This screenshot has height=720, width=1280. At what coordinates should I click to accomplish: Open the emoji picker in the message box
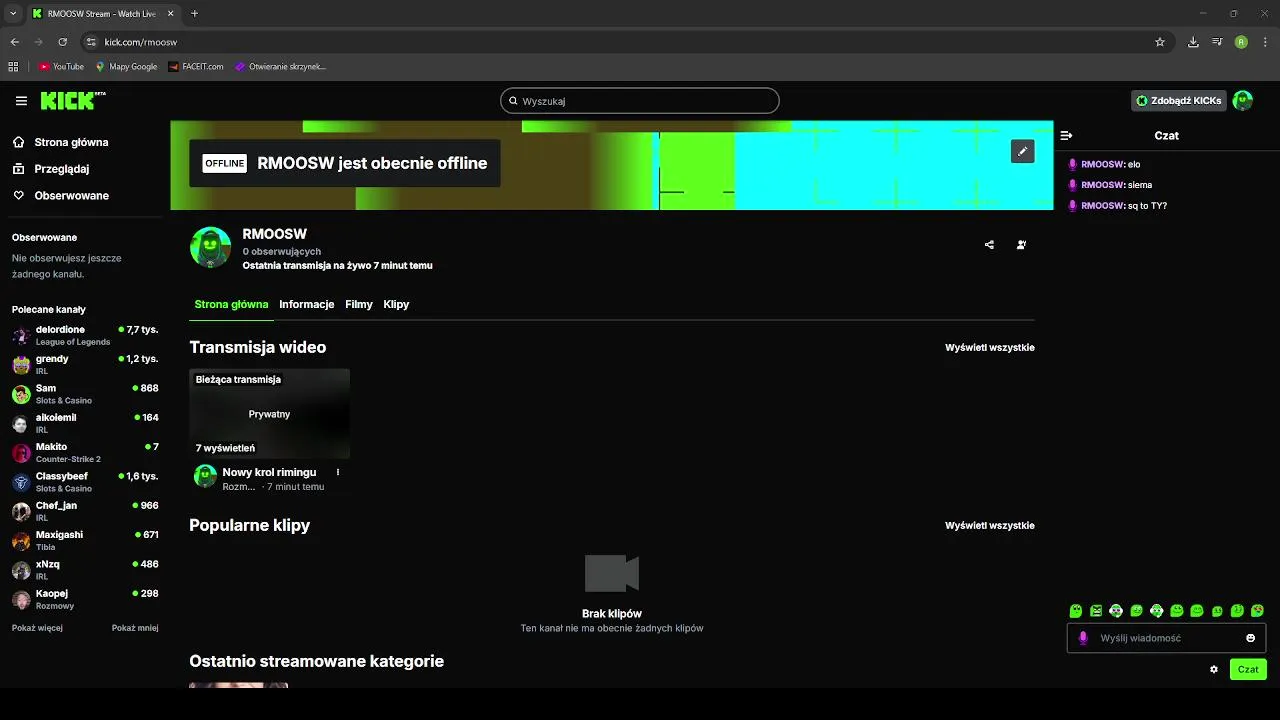click(x=1250, y=638)
